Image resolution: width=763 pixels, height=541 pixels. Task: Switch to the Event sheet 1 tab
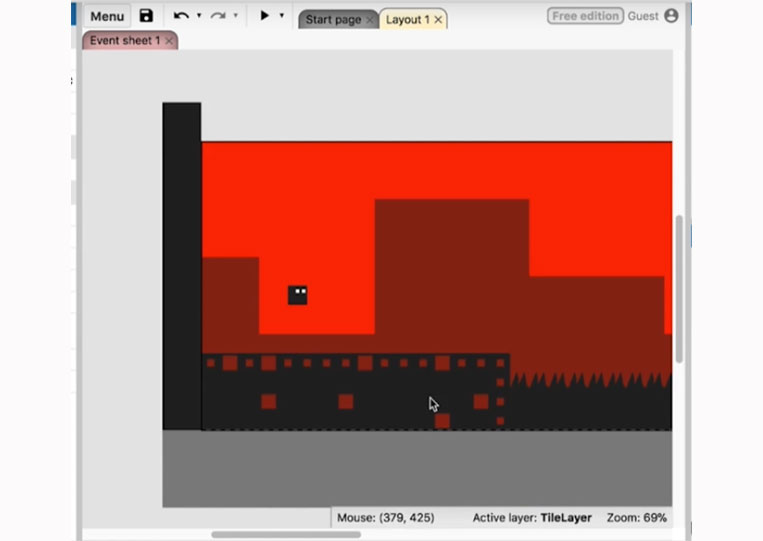[x=125, y=40]
